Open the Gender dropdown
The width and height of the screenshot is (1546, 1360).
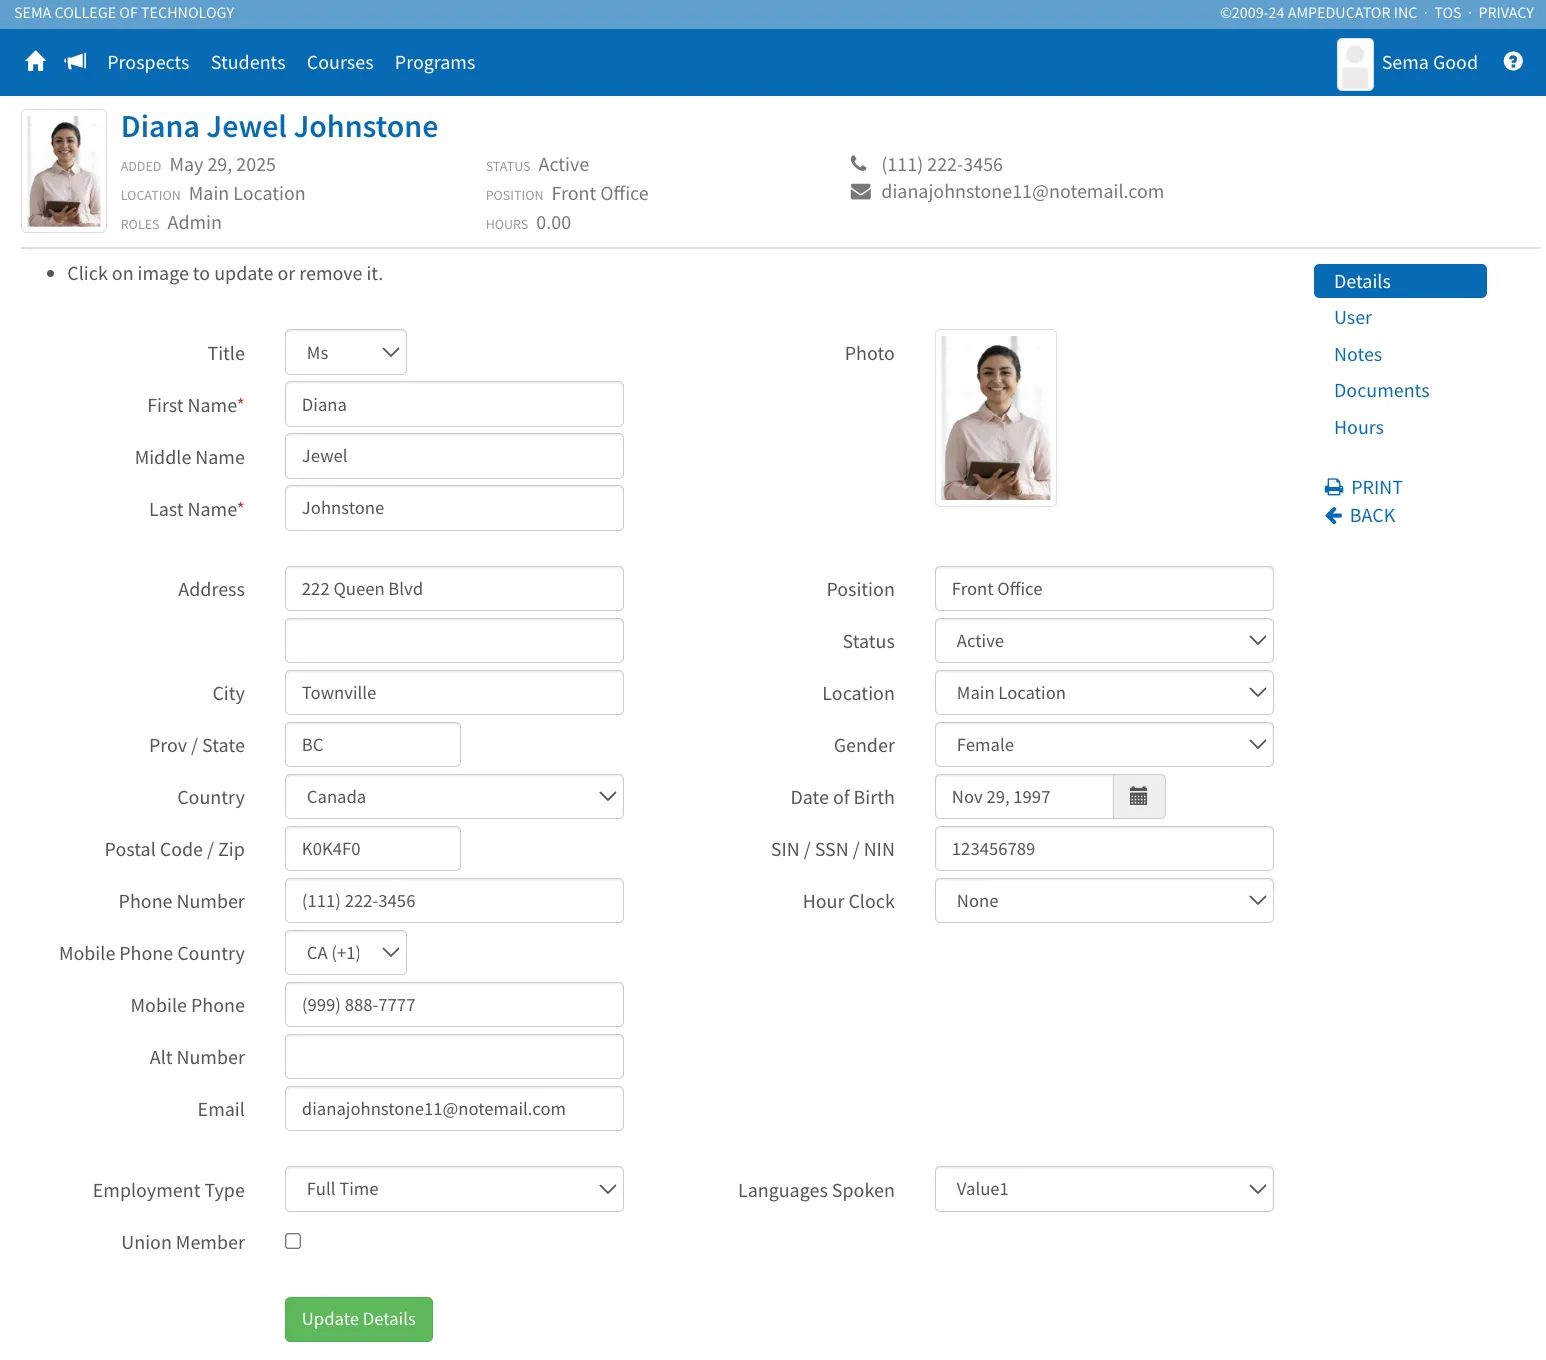pos(1104,745)
